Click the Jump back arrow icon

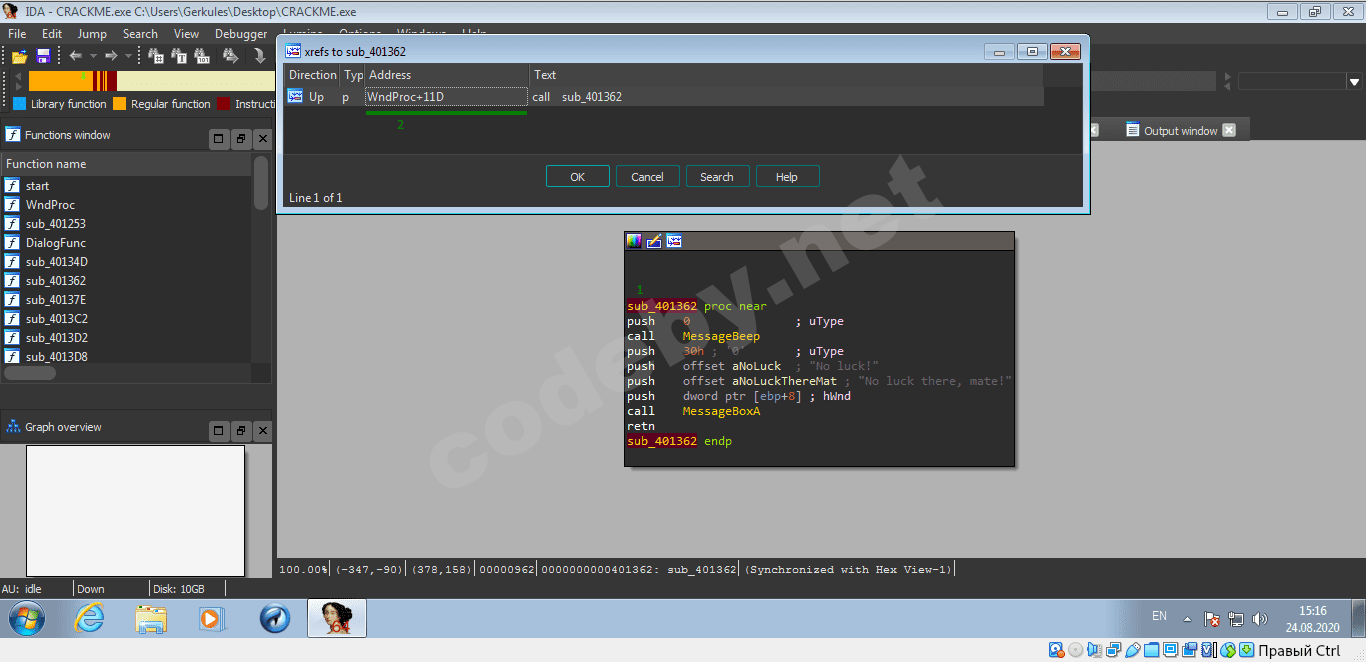75,56
